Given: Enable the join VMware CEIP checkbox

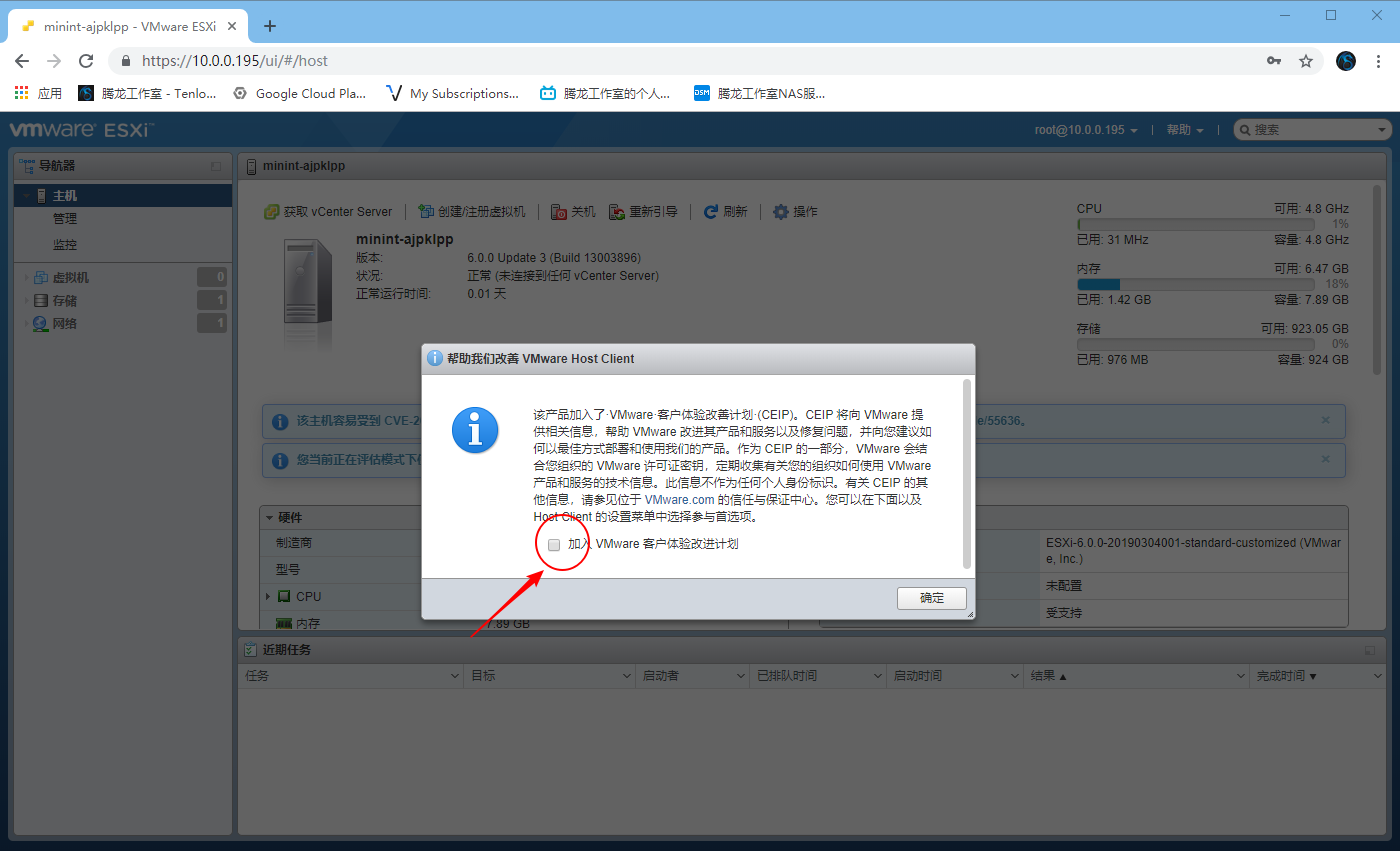Looking at the screenshot, I should (554, 545).
